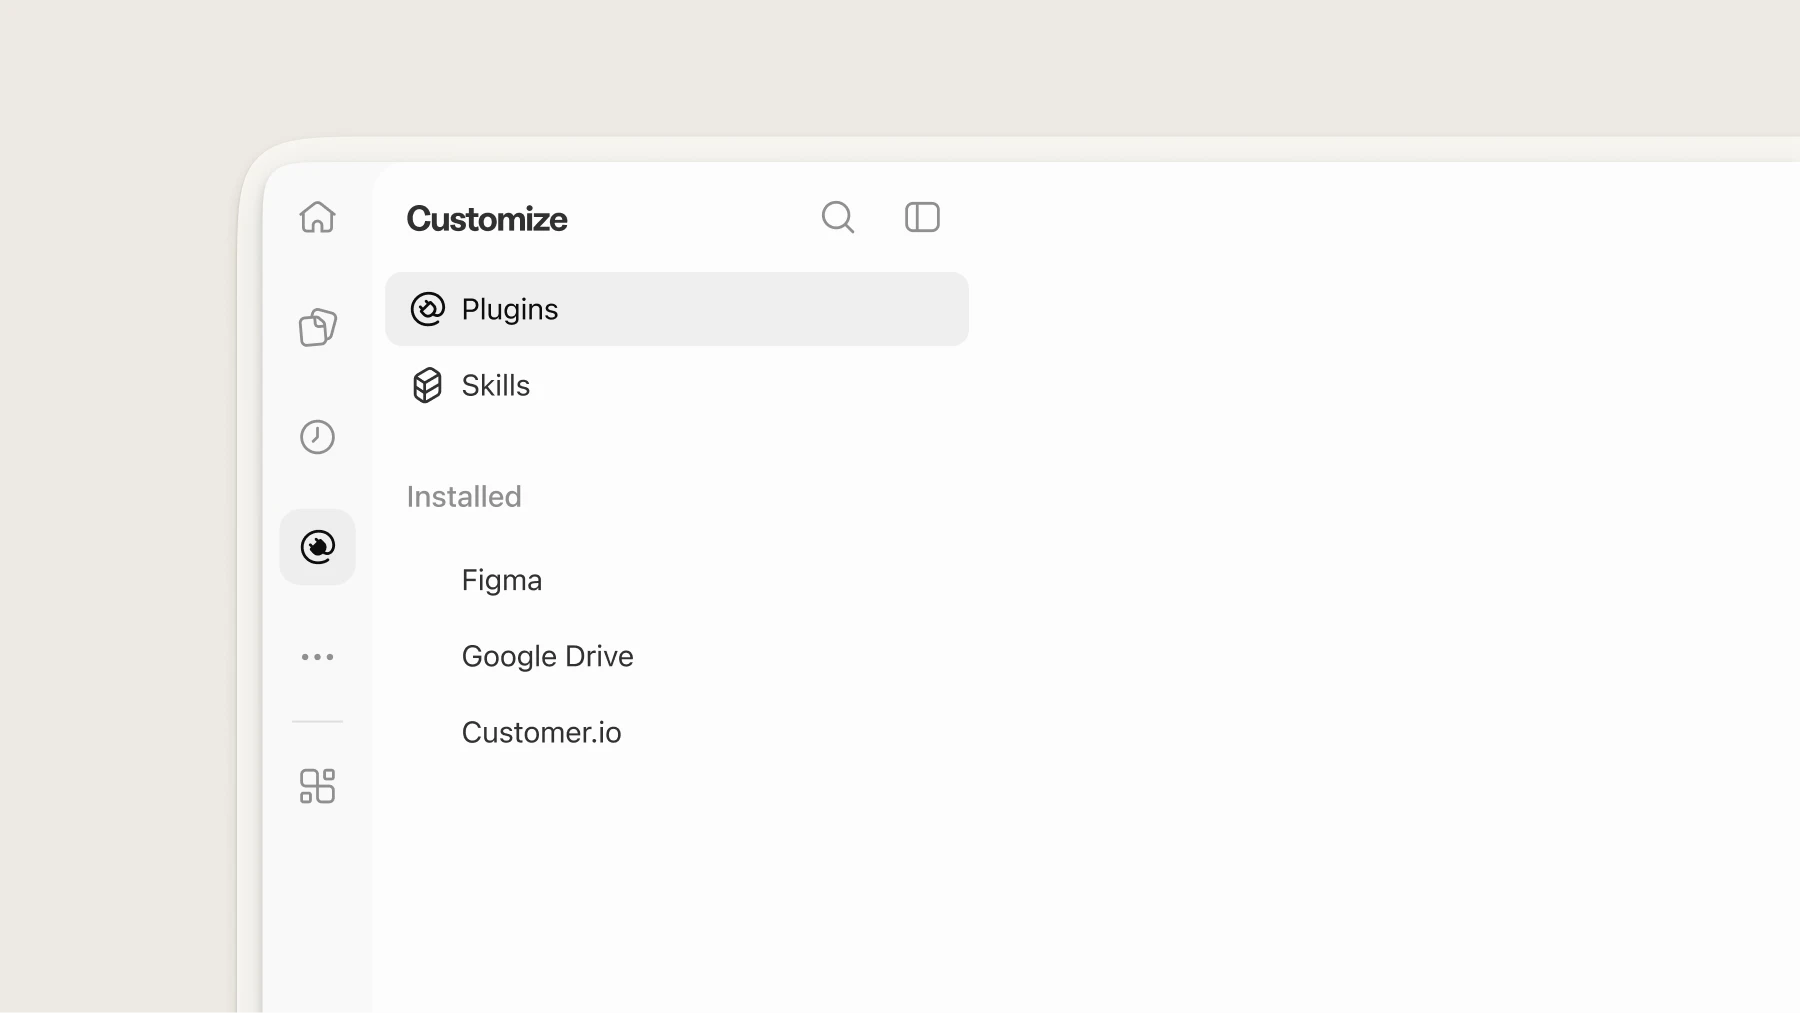
Task: Open the three-dots more menu
Action: pos(317,657)
